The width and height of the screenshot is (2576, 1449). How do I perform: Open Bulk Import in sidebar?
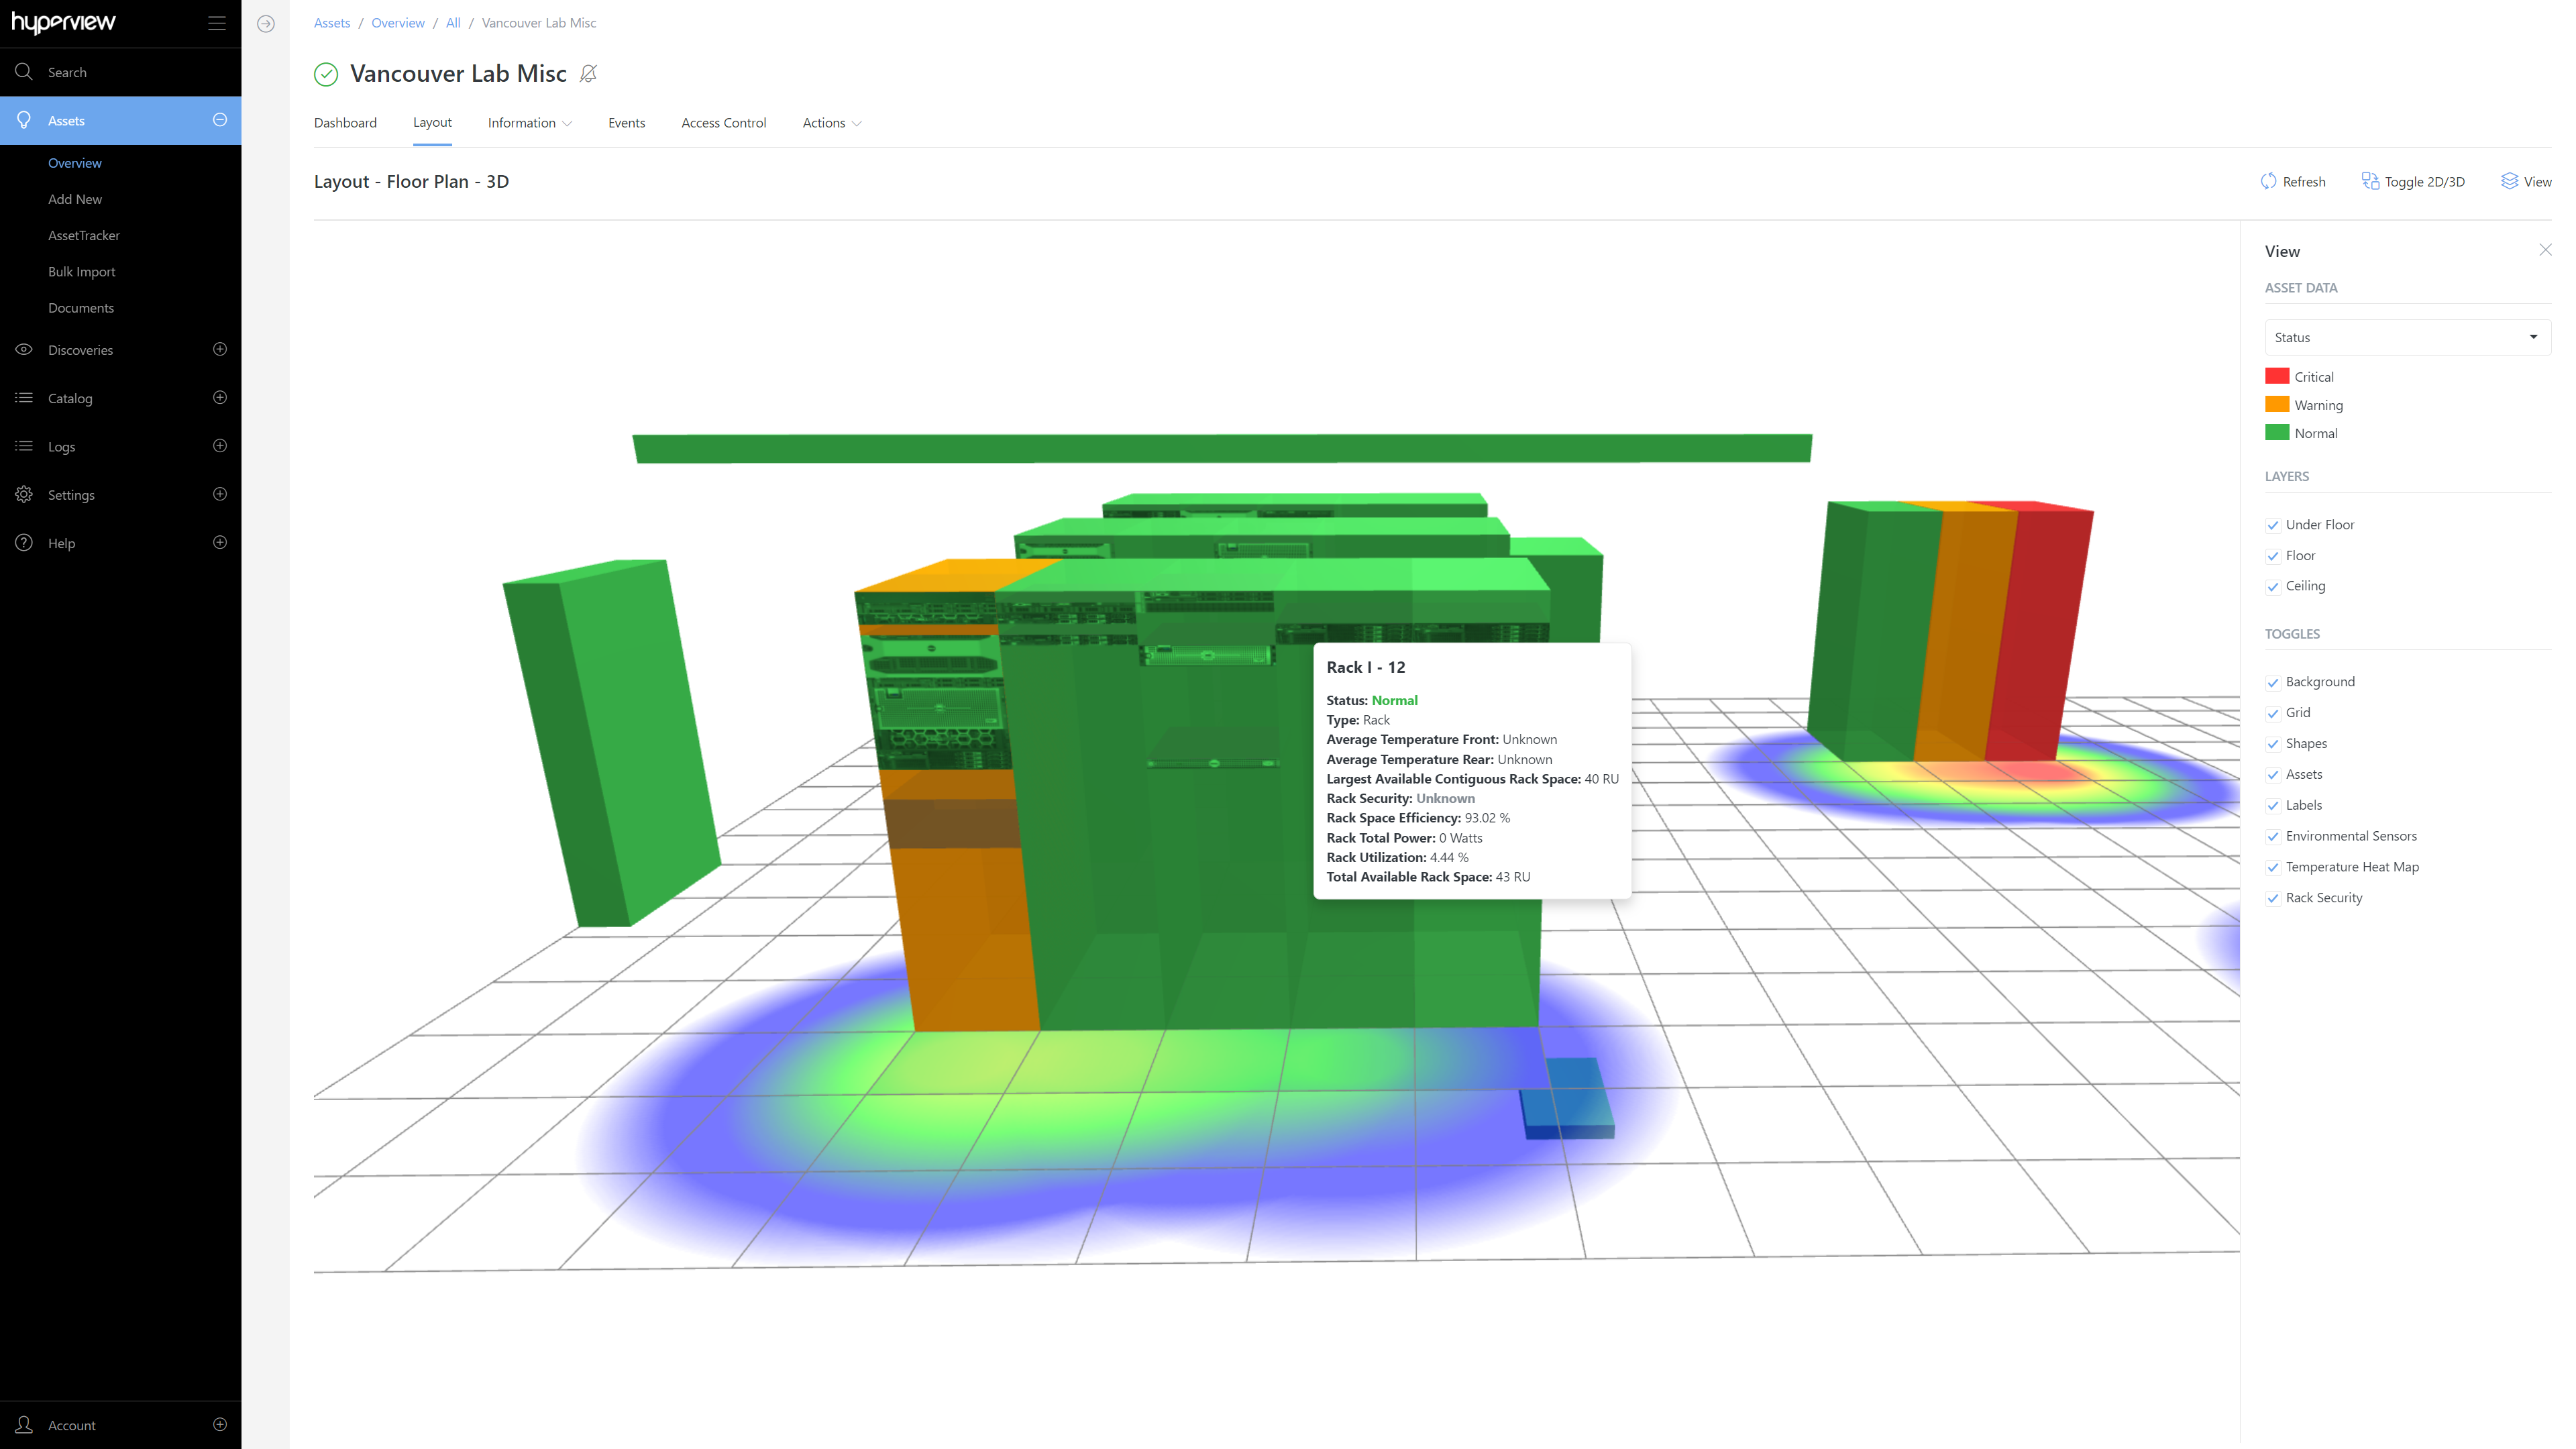(x=81, y=272)
